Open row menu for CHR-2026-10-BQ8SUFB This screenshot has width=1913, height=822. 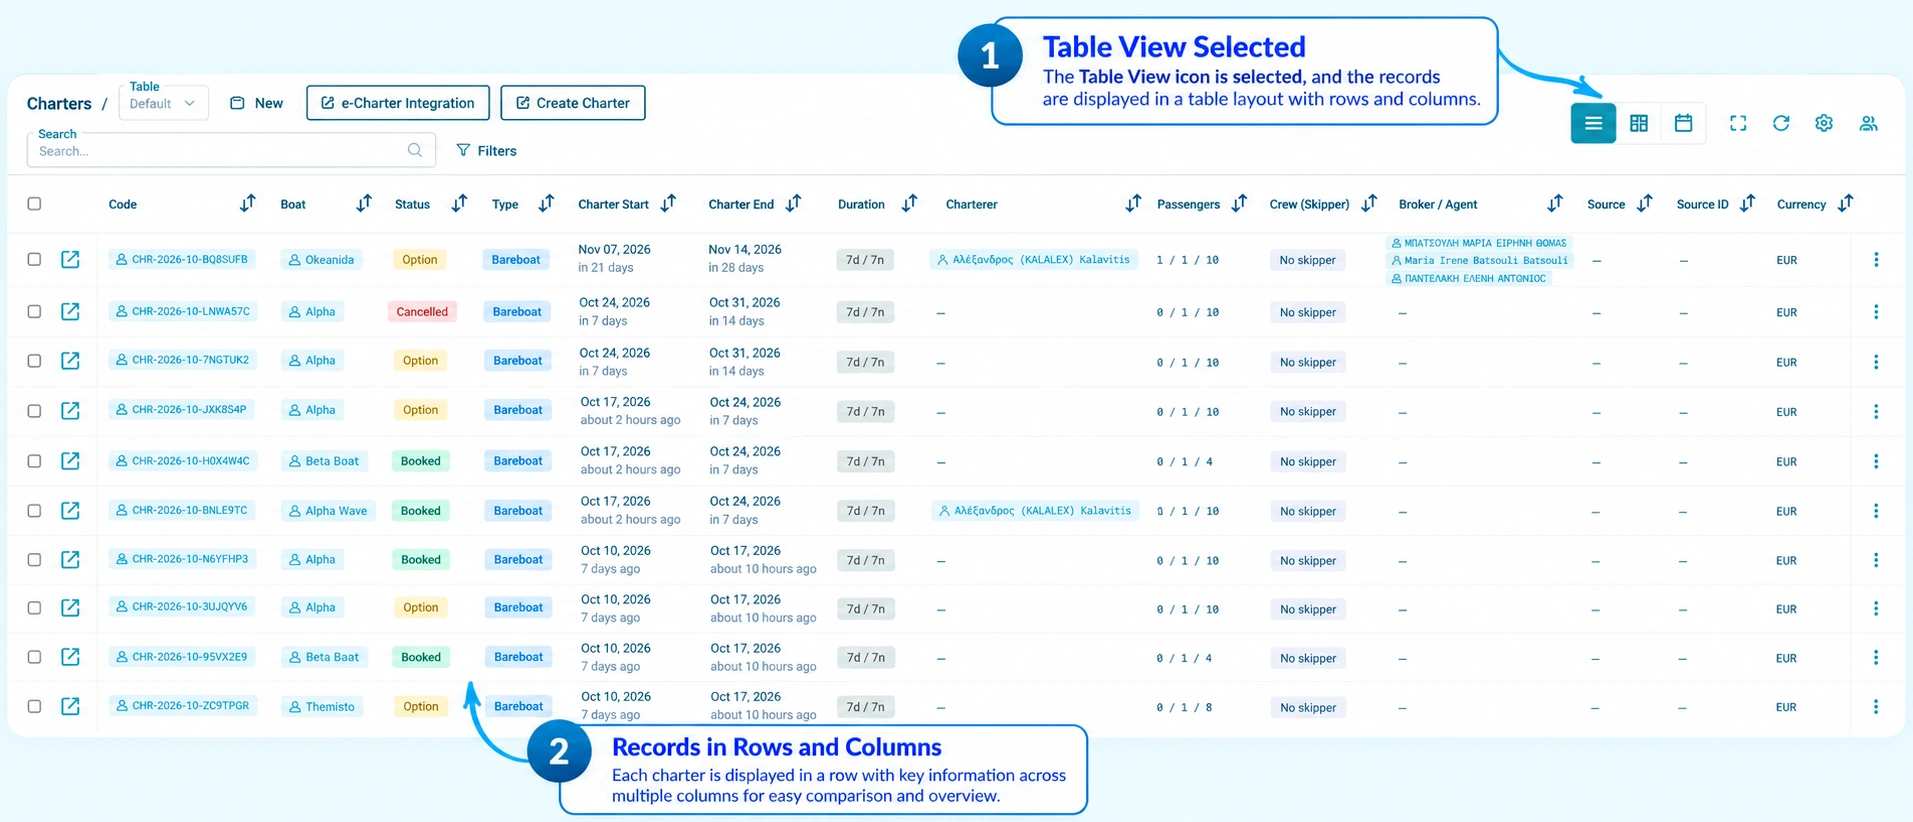point(1876,259)
